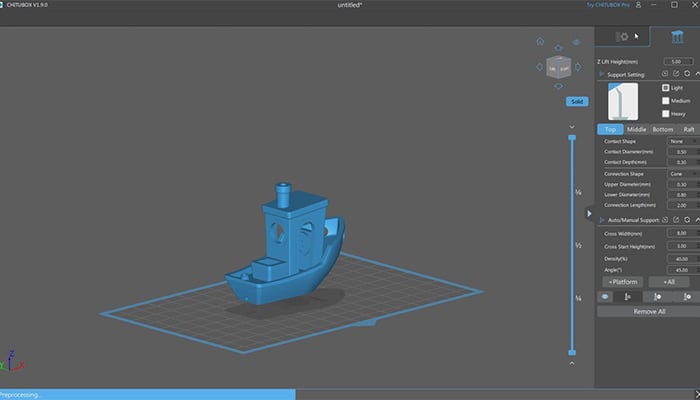The width and height of the screenshot is (700, 400).
Task: Click the Cross Width value field
Action: [x=682, y=233]
